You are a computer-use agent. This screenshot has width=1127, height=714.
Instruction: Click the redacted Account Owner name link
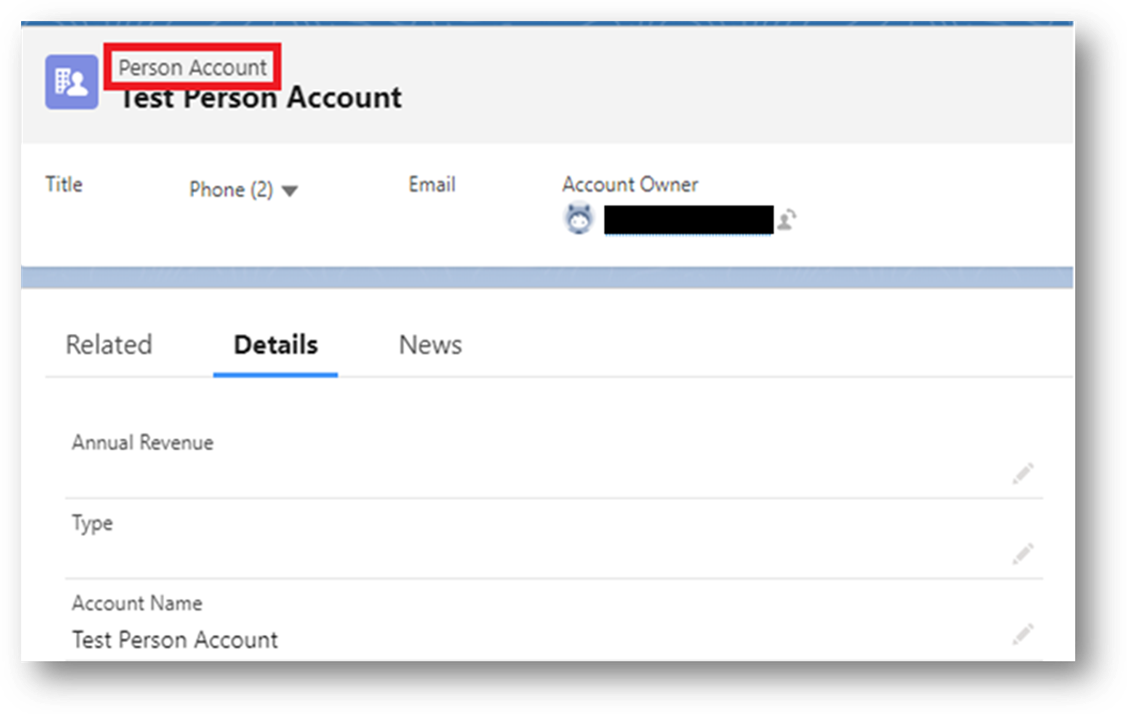(x=689, y=220)
